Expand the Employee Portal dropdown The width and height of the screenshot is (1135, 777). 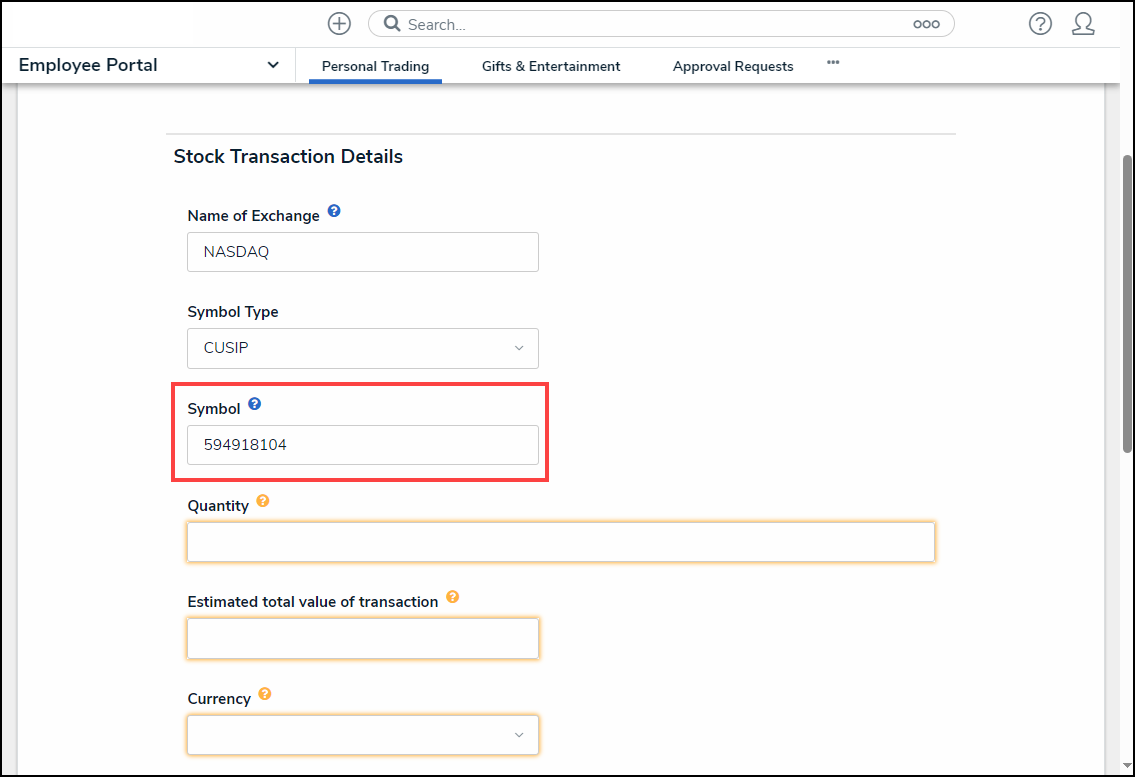point(273,65)
